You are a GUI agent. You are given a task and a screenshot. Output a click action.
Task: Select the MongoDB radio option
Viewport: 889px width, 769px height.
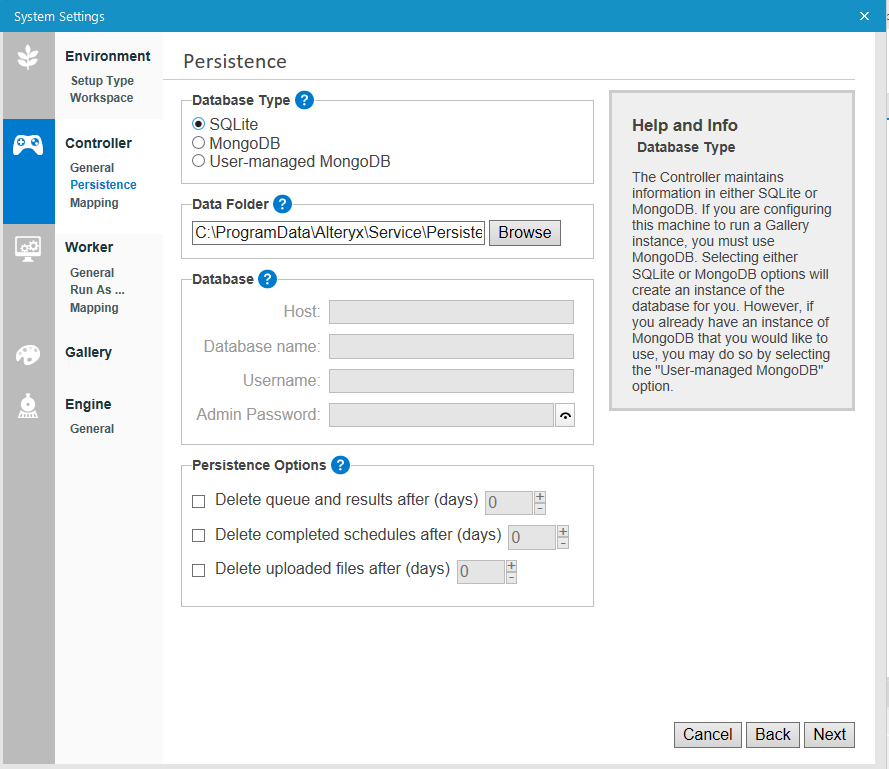click(198, 142)
